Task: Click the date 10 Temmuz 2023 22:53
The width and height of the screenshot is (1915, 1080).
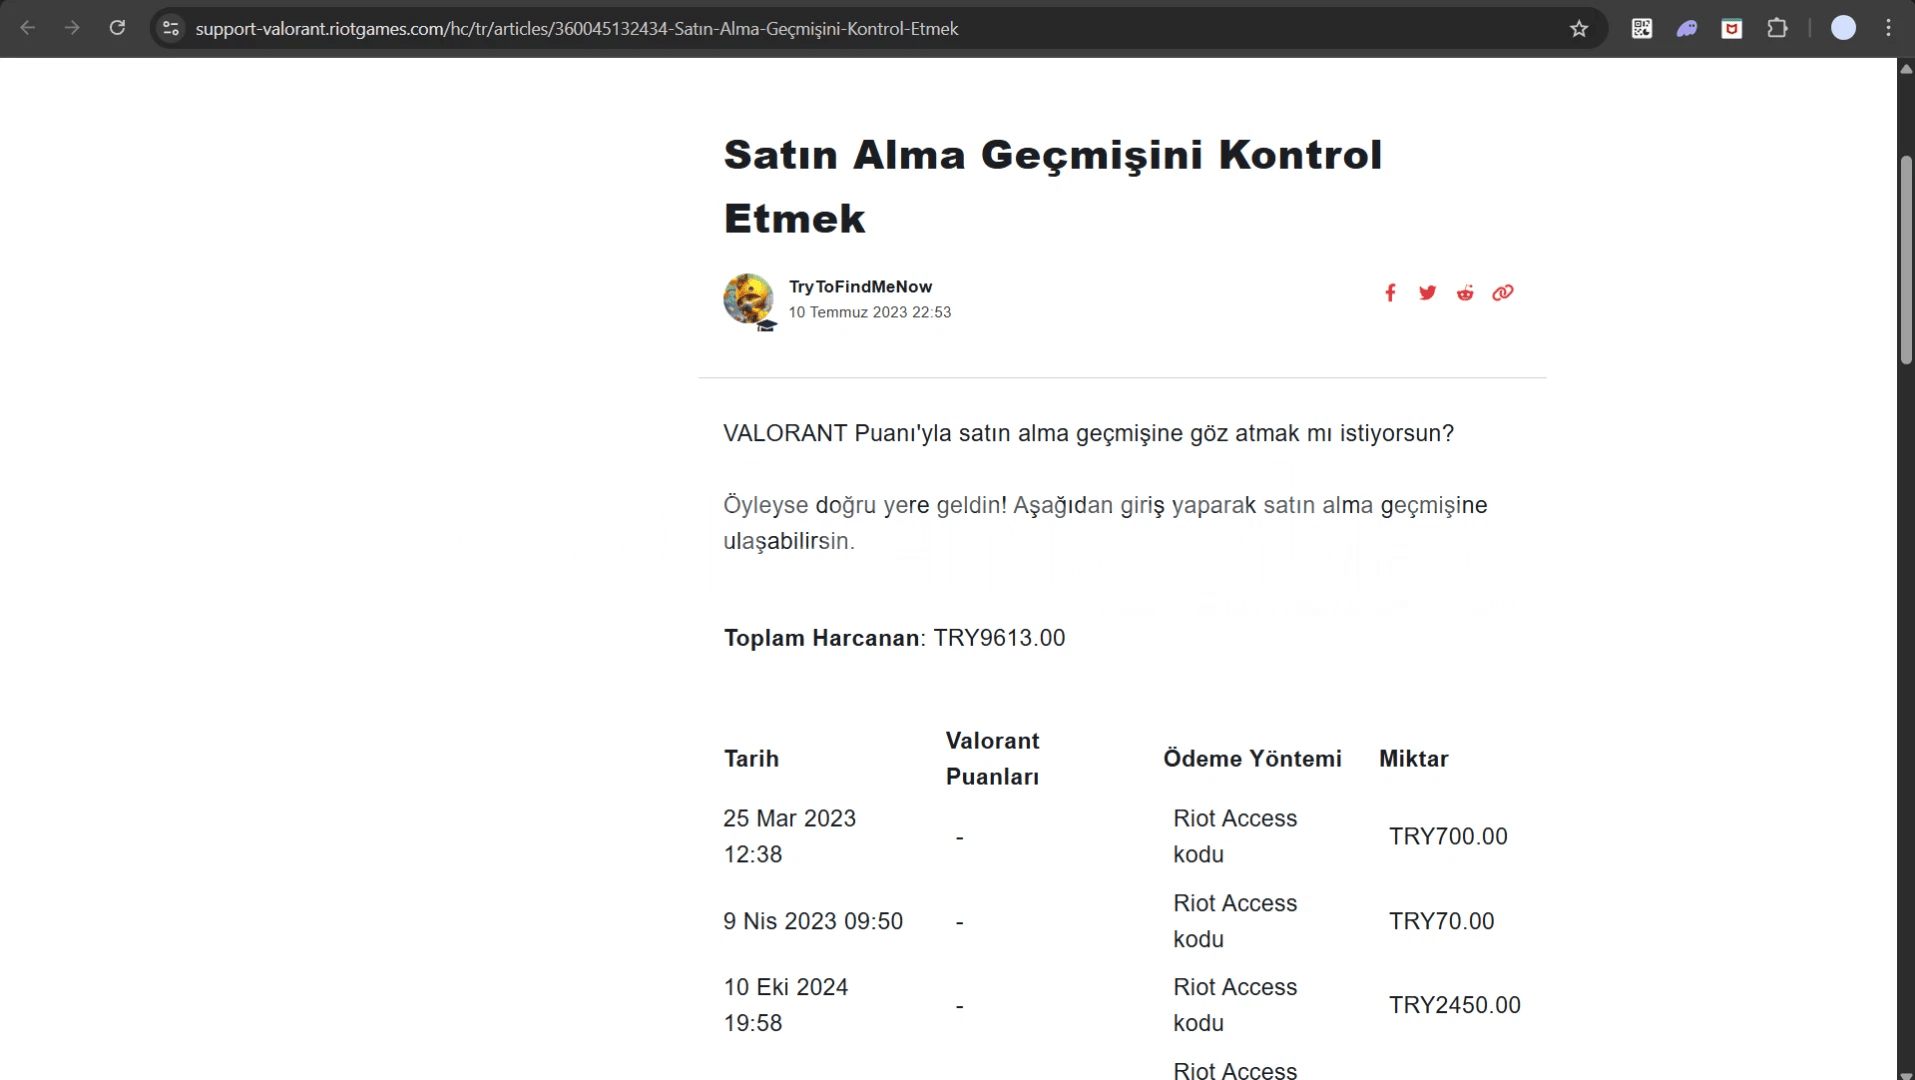Action: click(869, 312)
